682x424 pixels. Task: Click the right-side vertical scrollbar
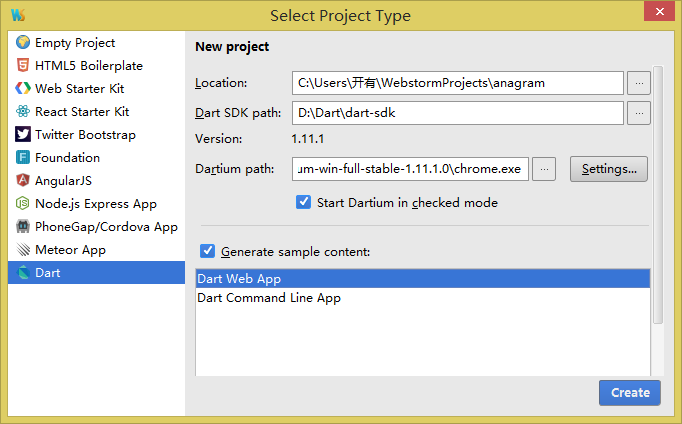[x=658, y=195]
